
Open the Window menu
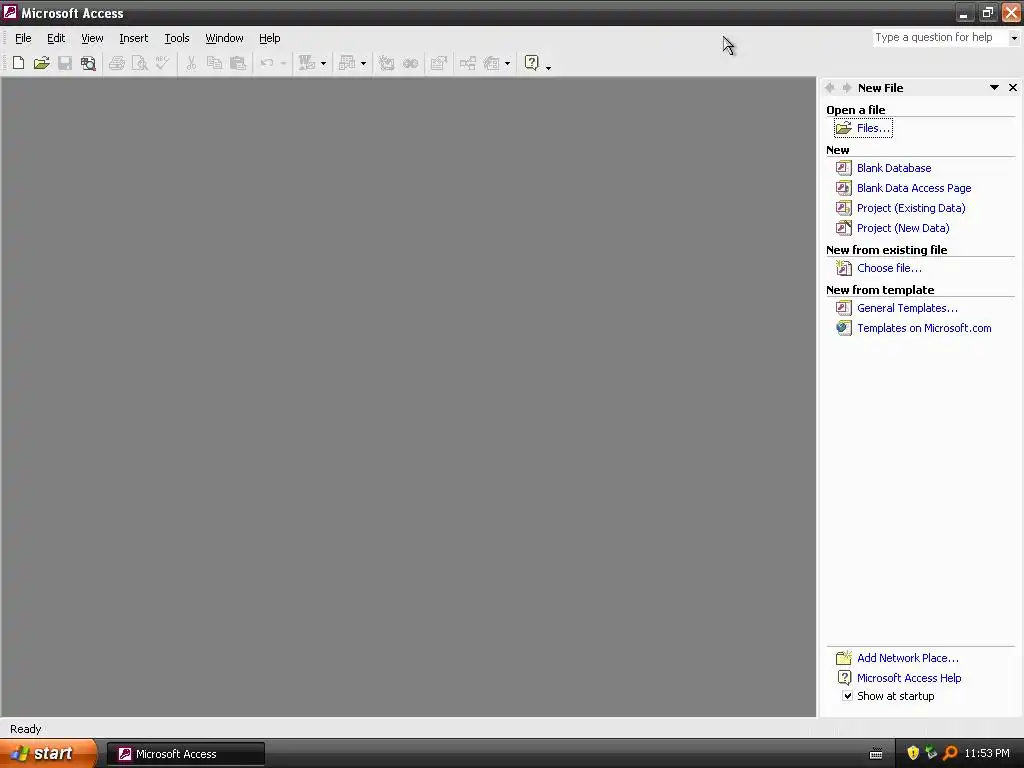(224, 38)
